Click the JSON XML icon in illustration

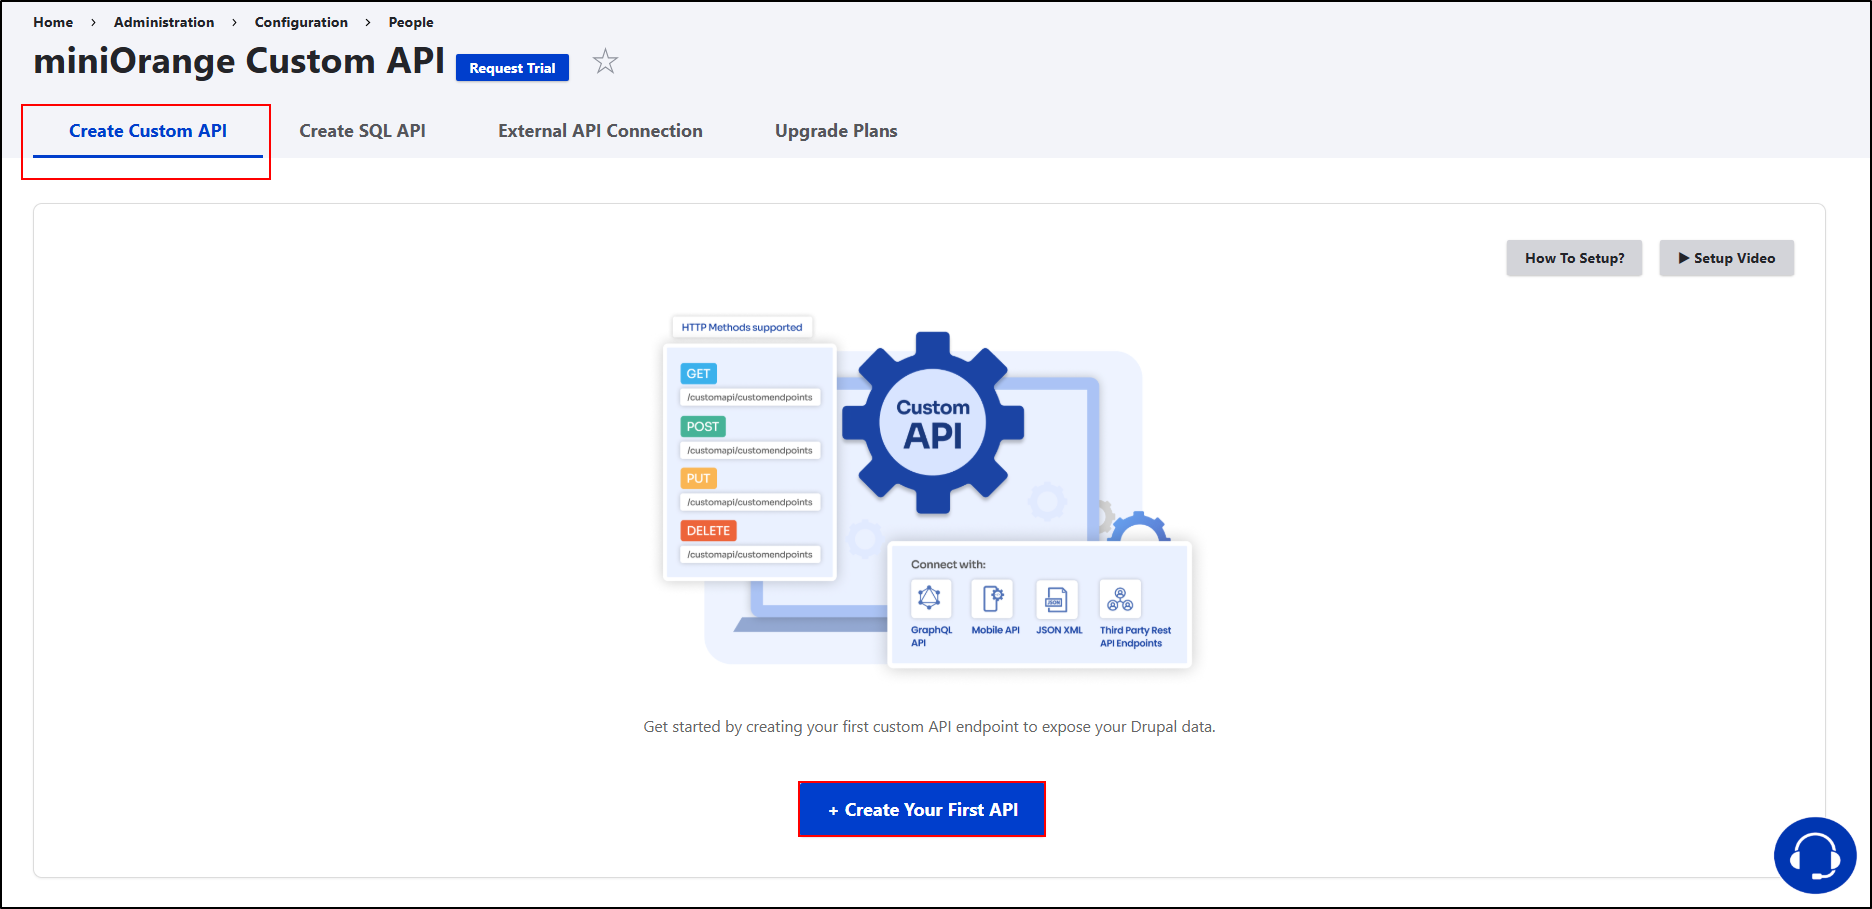click(1057, 599)
